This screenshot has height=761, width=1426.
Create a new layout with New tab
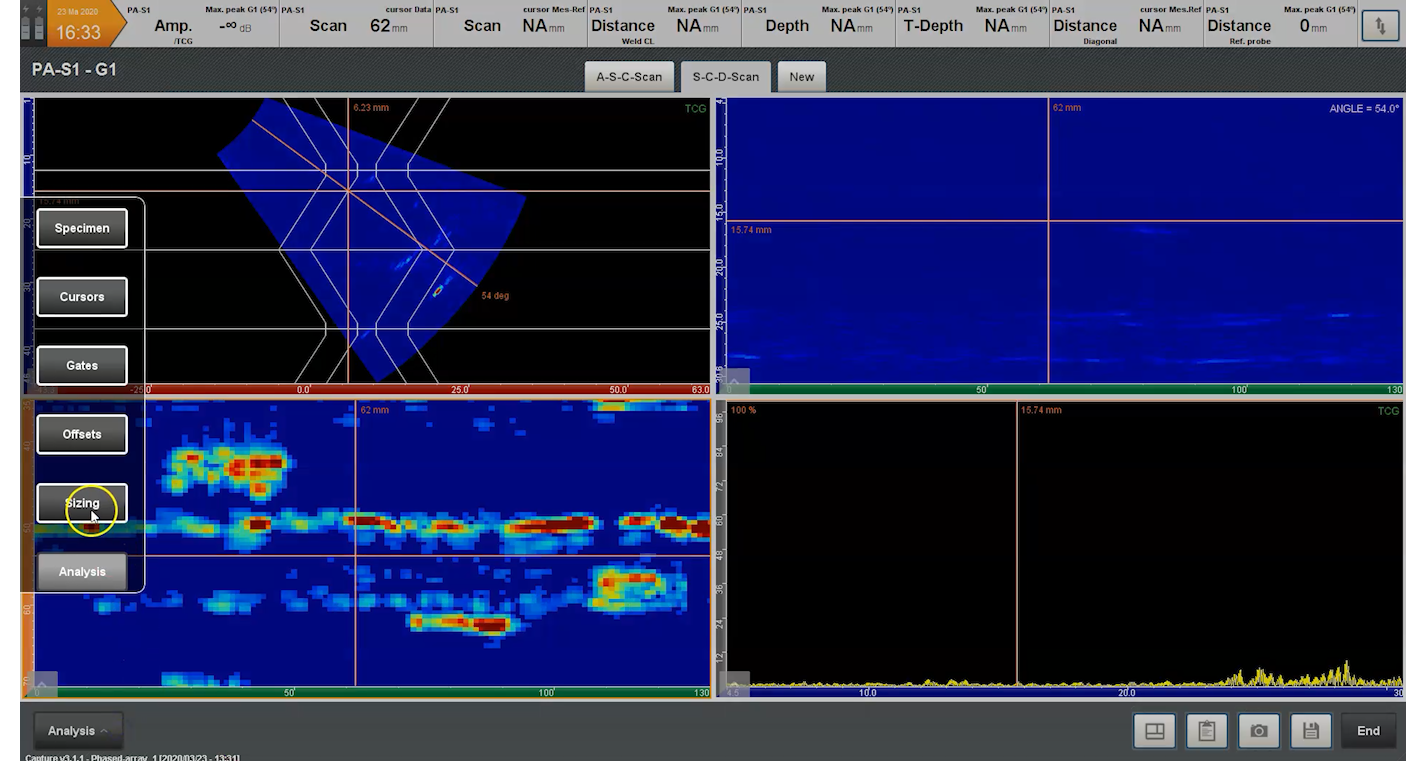point(802,77)
